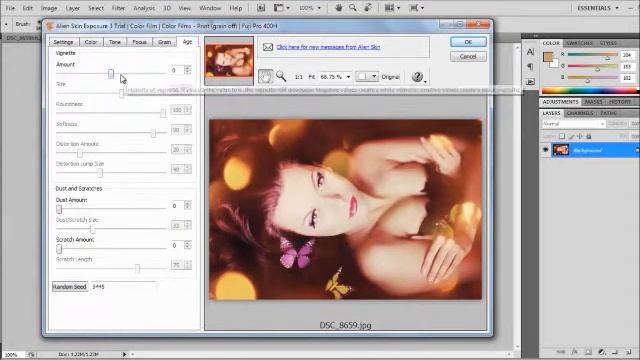Viewport: 640px width, 360px height.
Task: Open the Character panel icon
Action: [530, 52]
